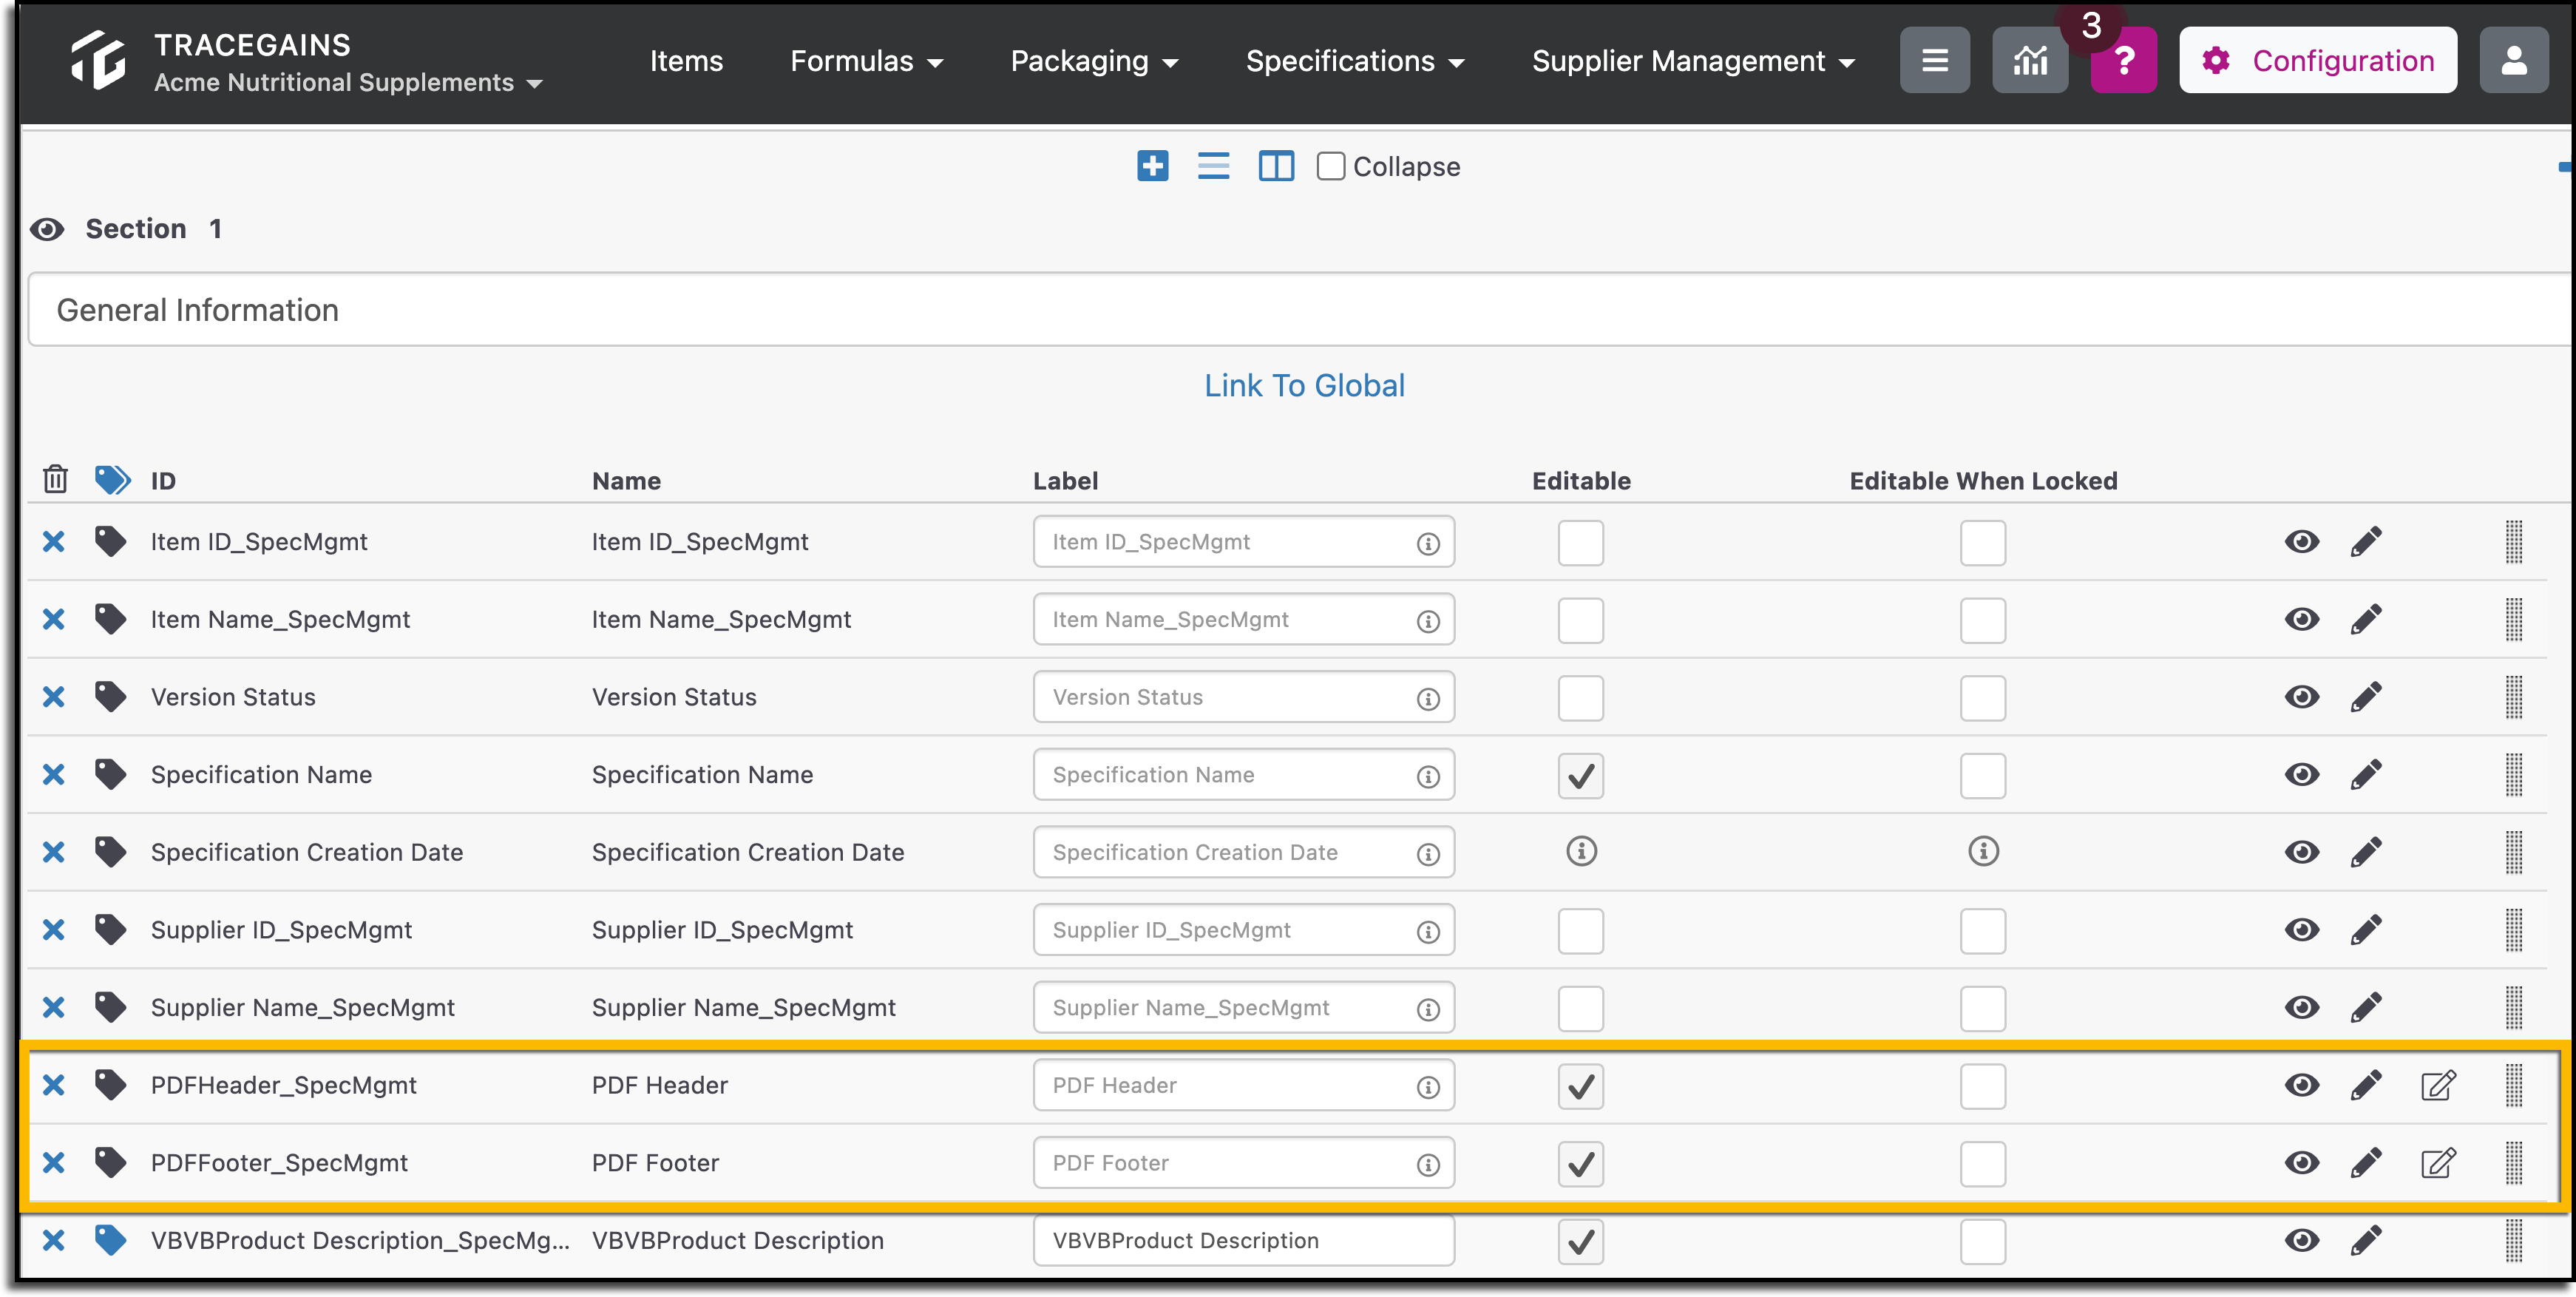Open the Acme Nutritional Supplements company dropdown
2576x1297 pixels.
click(x=348, y=83)
